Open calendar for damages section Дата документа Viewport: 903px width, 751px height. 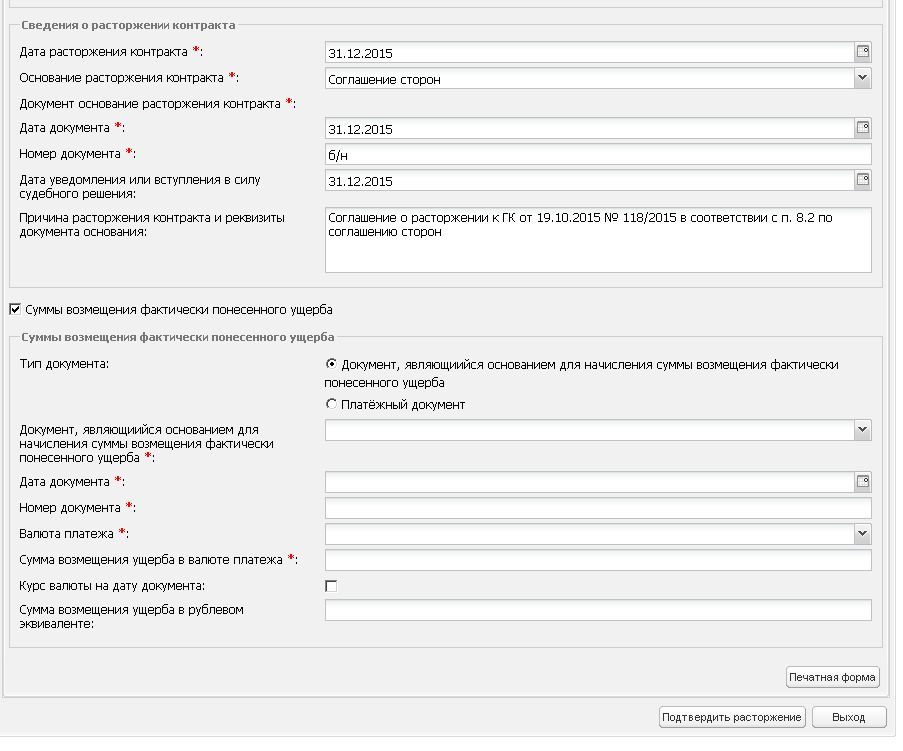[862, 481]
